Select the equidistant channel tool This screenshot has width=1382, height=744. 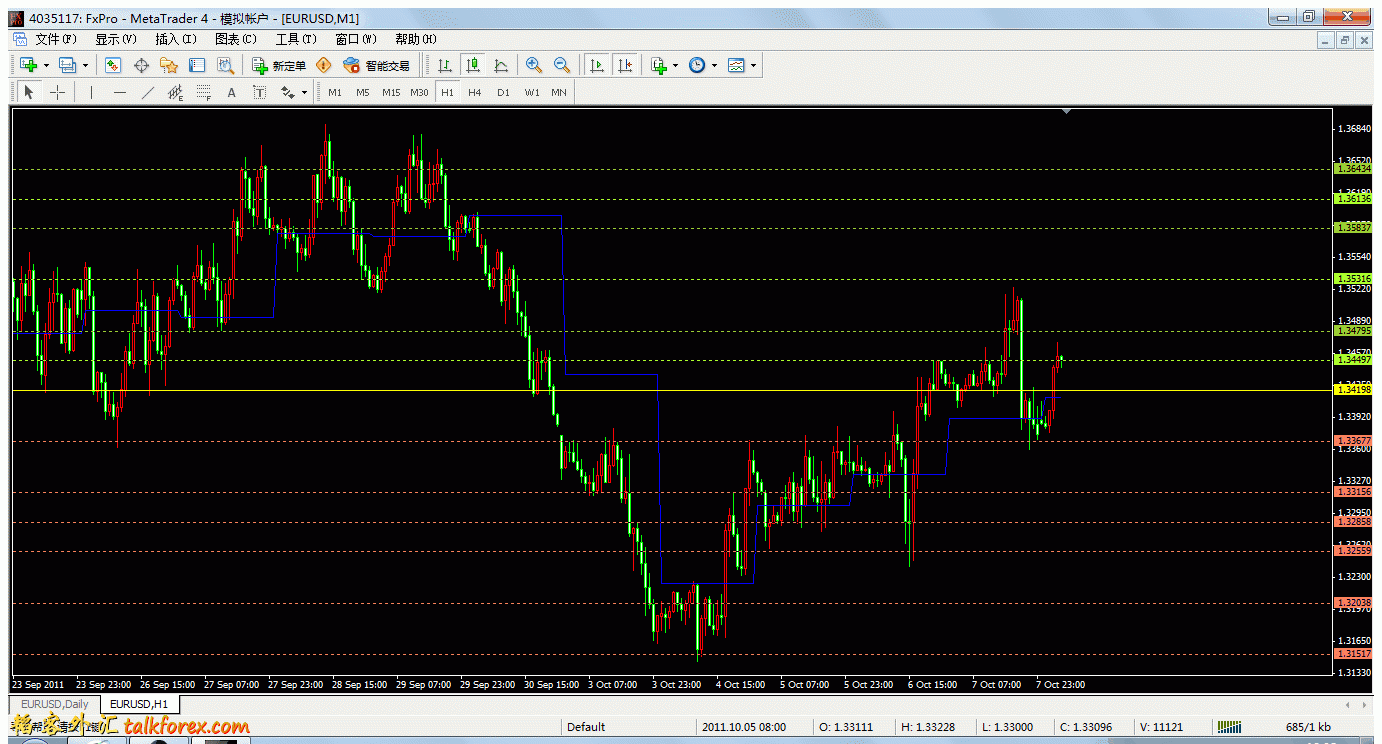(x=176, y=92)
